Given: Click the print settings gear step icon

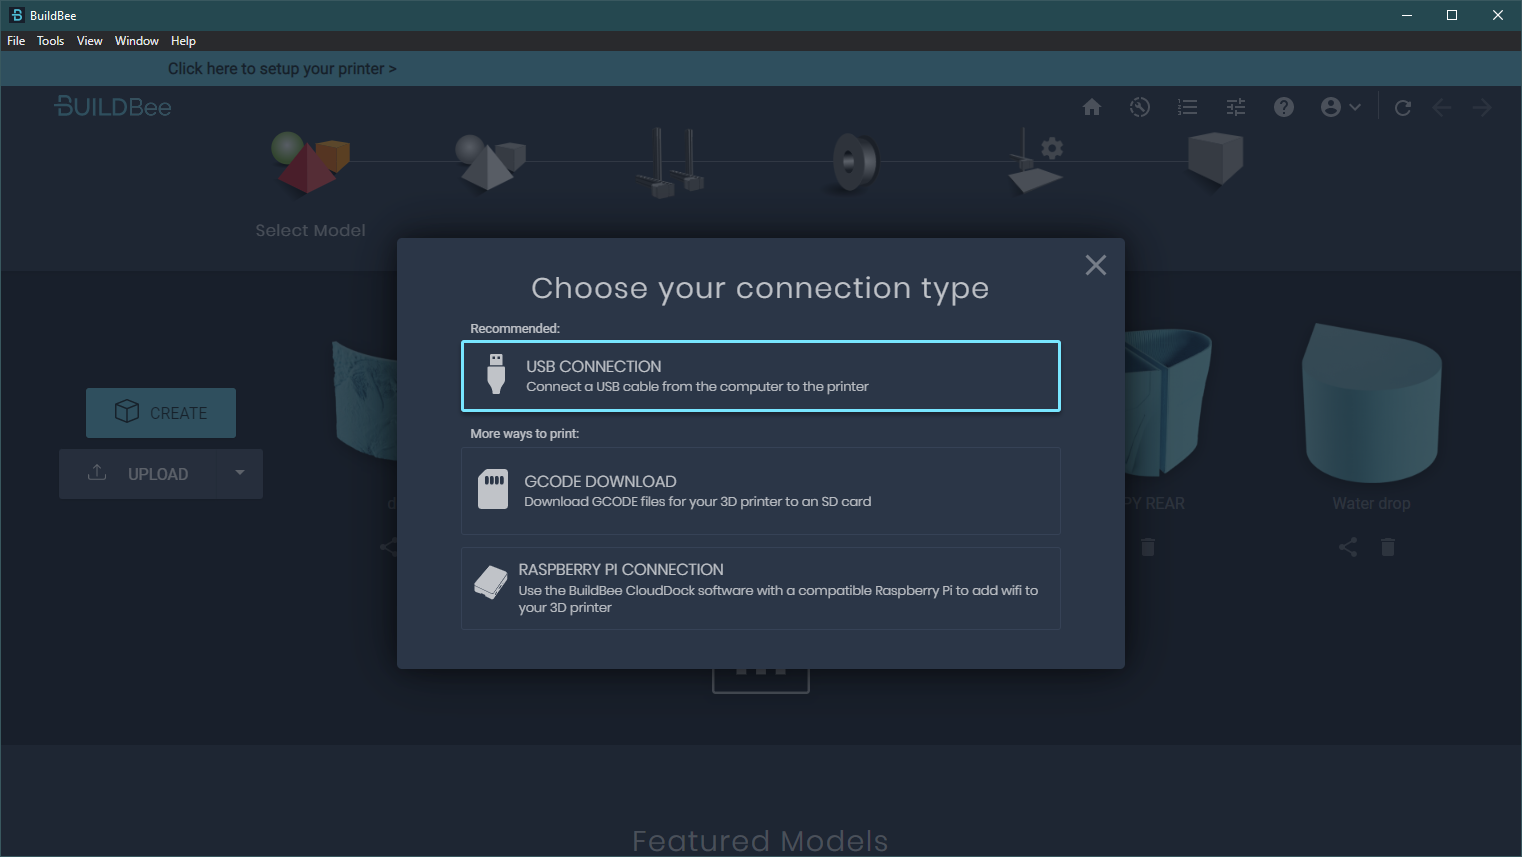Looking at the screenshot, I should [x=1035, y=160].
